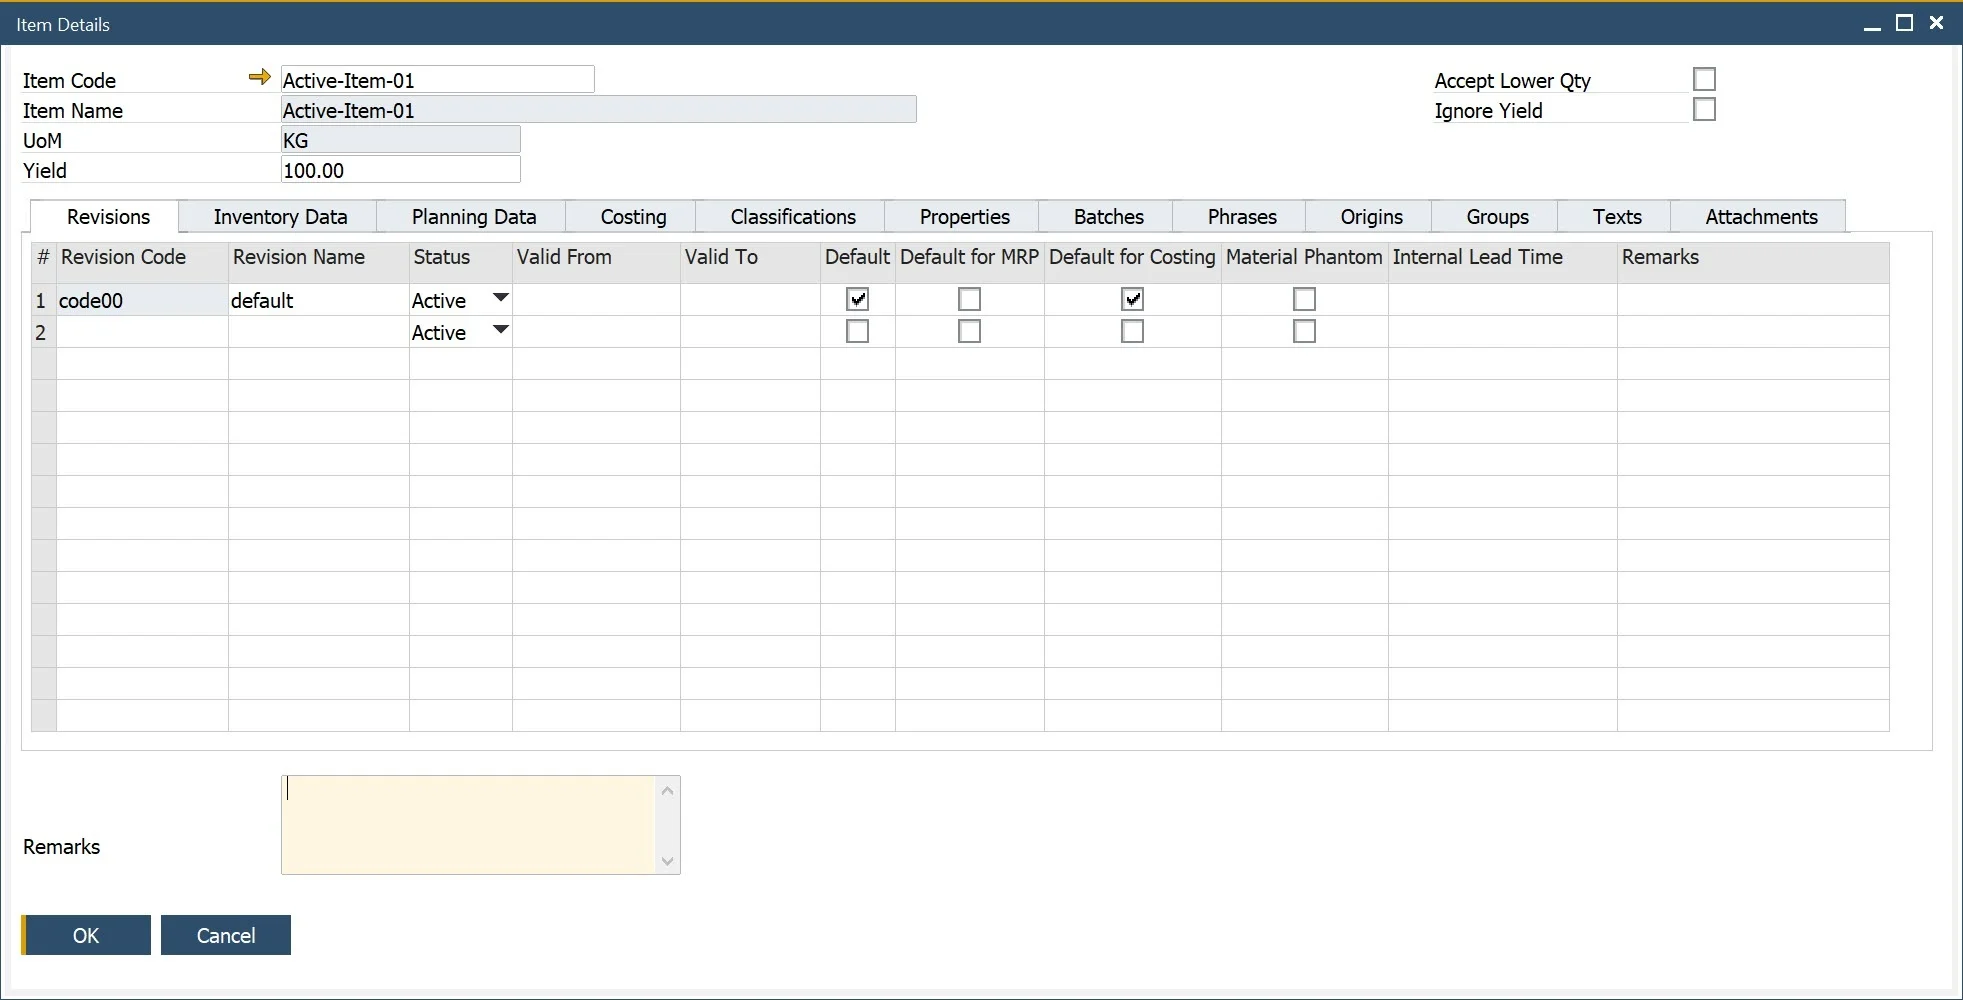The height and width of the screenshot is (1000, 1963).
Task: Open Status dropdown for row 1
Action: [x=501, y=298]
